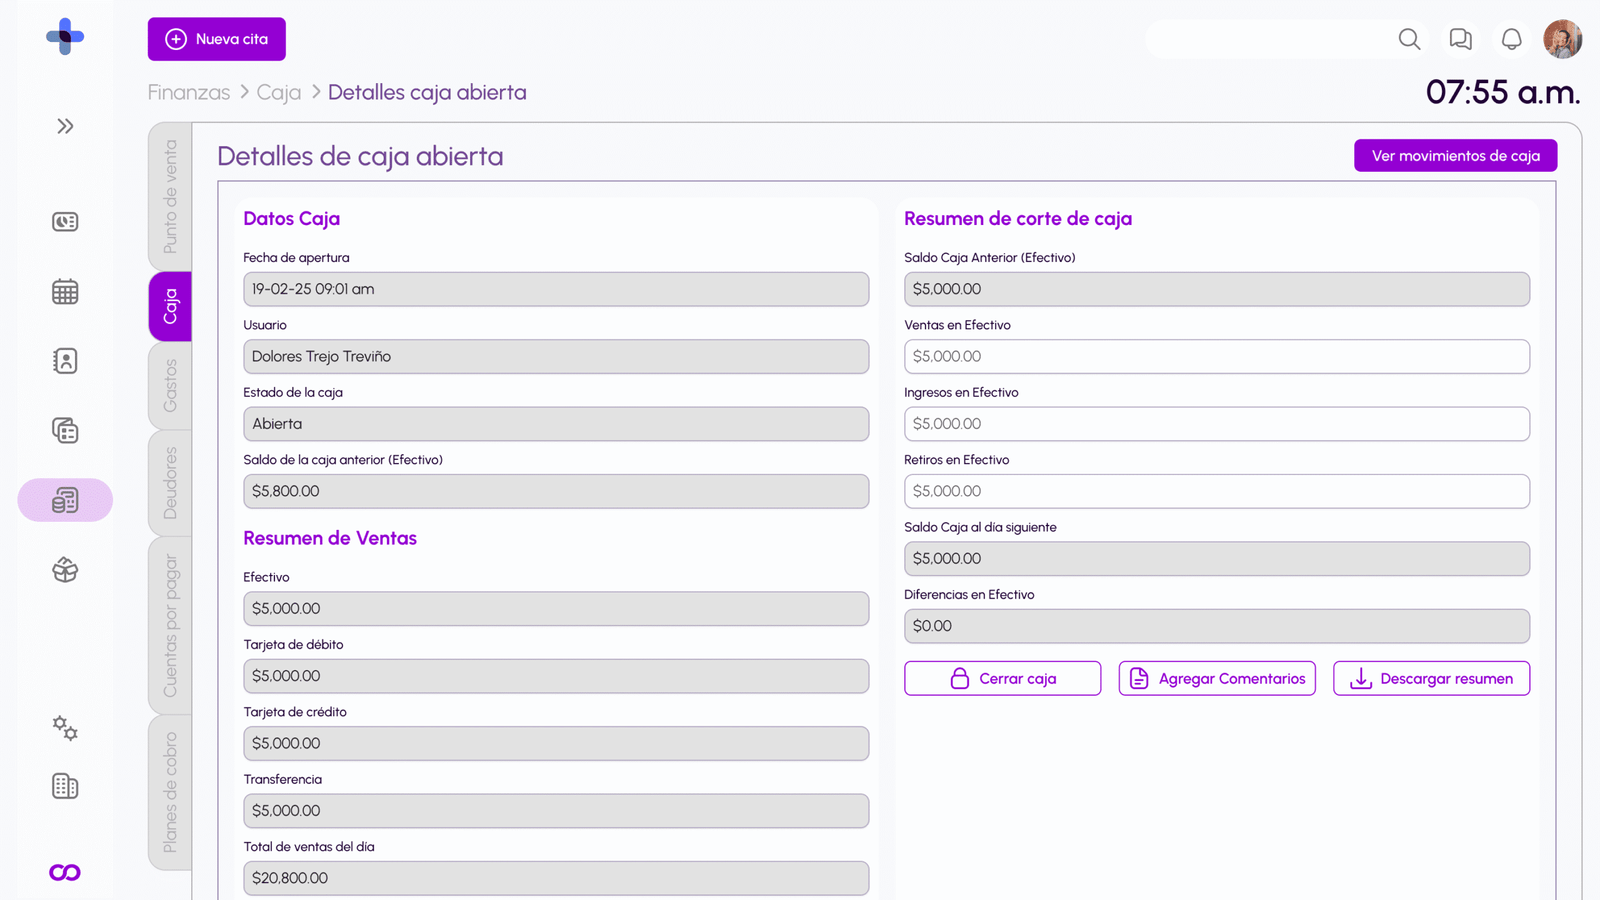Click the Ventas en Efectivo input field
The image size is (1600, 900).
1216,357
